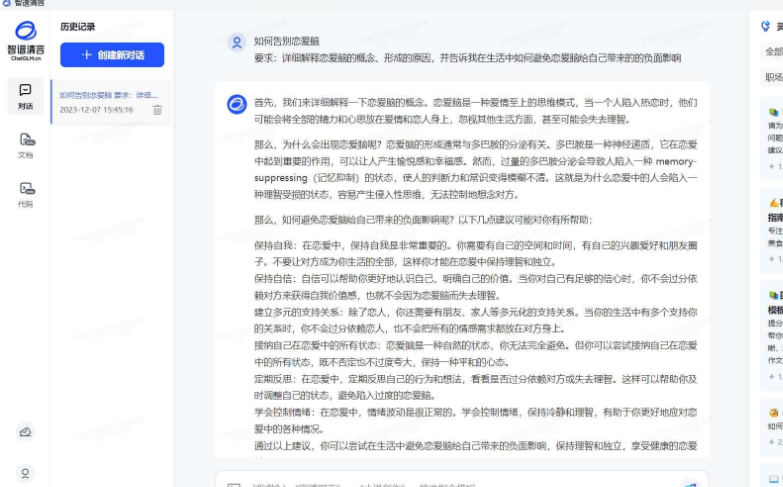The width and height of the screenshot is (783, 487).
Task: Switch to the 代码 code tab
Action: pyautogui.click(x=25, y=194)
